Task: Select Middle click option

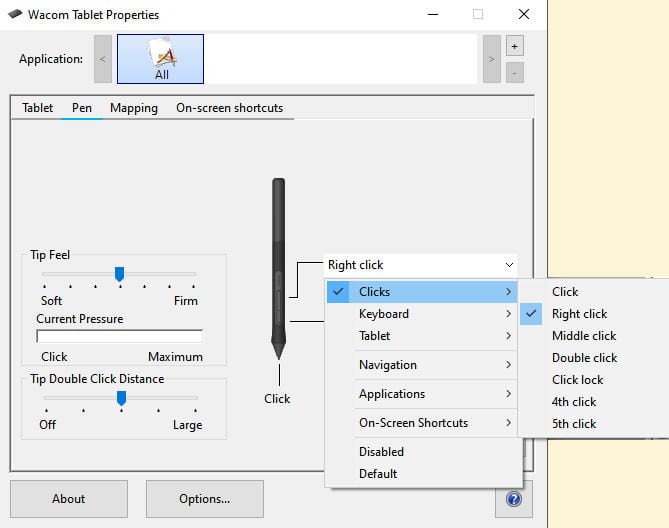Action: pyautogui.click(x=594, y=336)
